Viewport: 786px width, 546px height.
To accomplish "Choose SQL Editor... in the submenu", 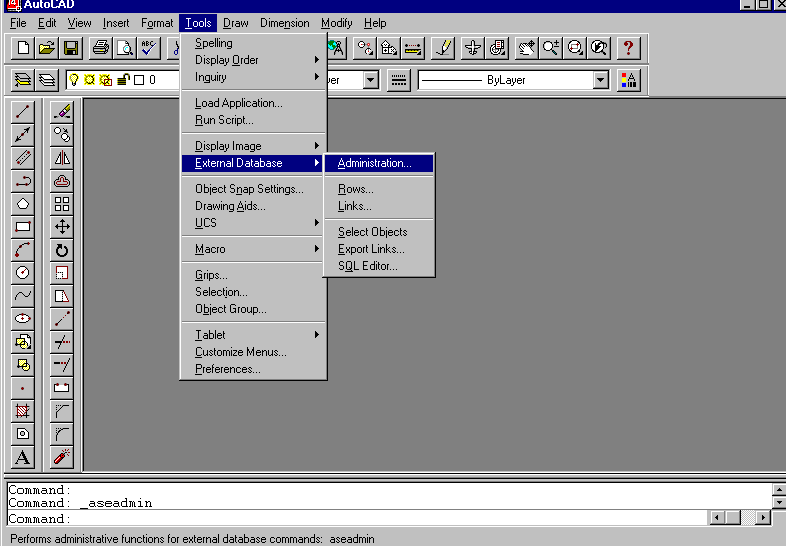I will point(379,266).
